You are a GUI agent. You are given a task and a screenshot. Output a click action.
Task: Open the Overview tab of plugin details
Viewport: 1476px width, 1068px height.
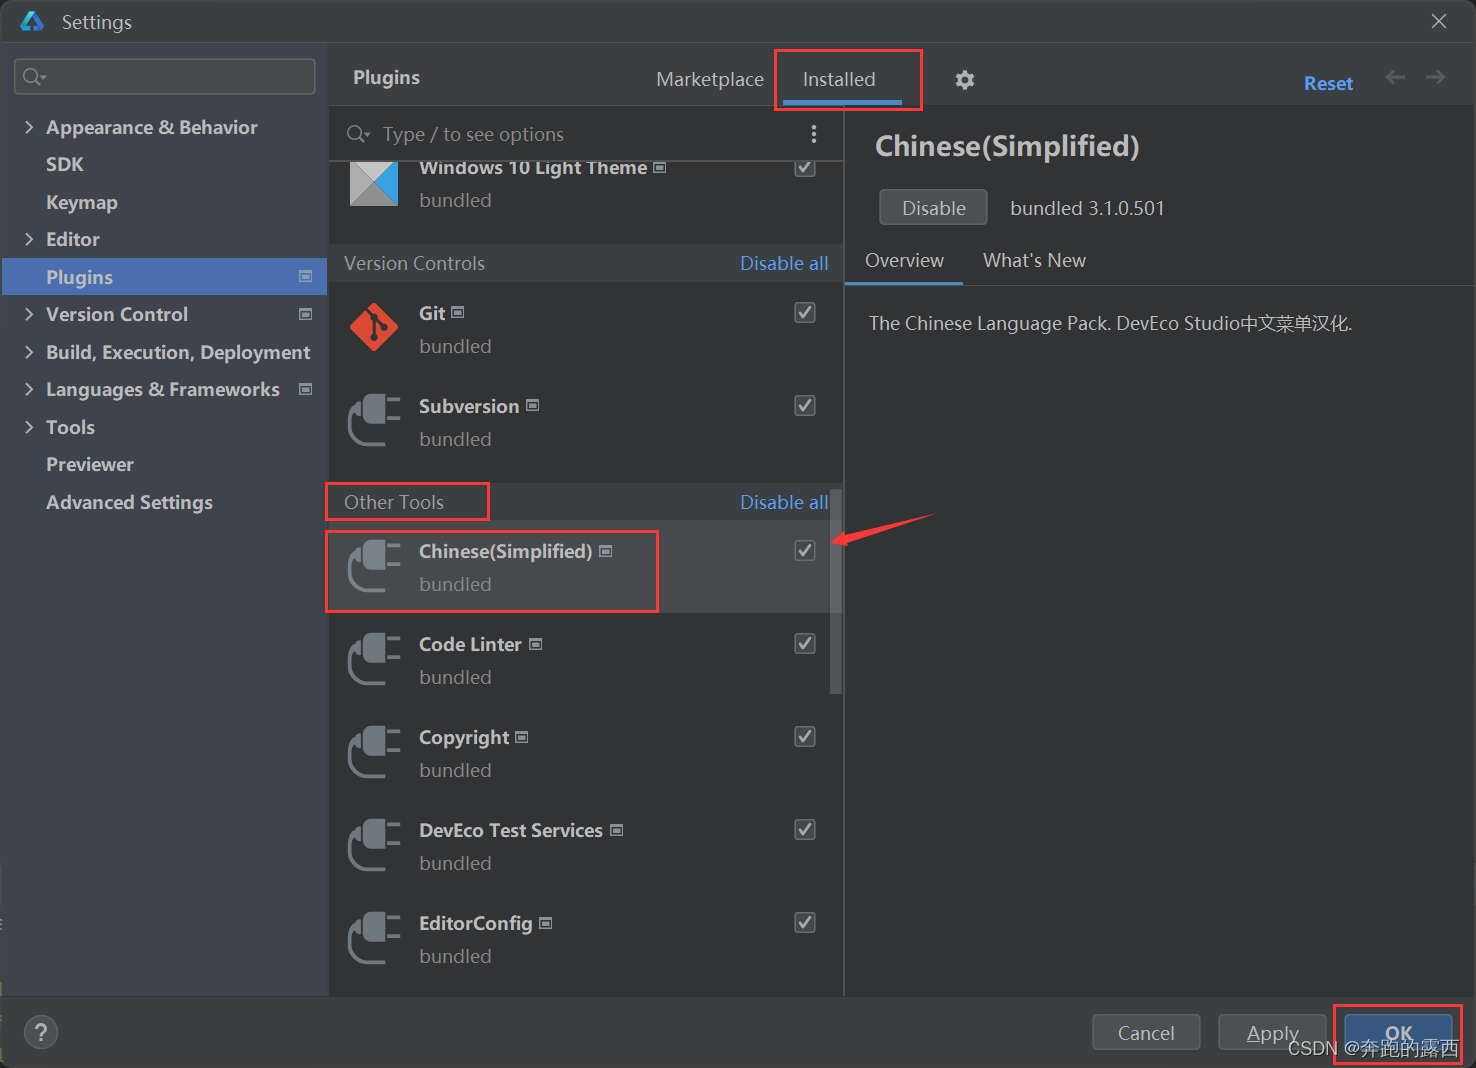click(x=904, y=260)
